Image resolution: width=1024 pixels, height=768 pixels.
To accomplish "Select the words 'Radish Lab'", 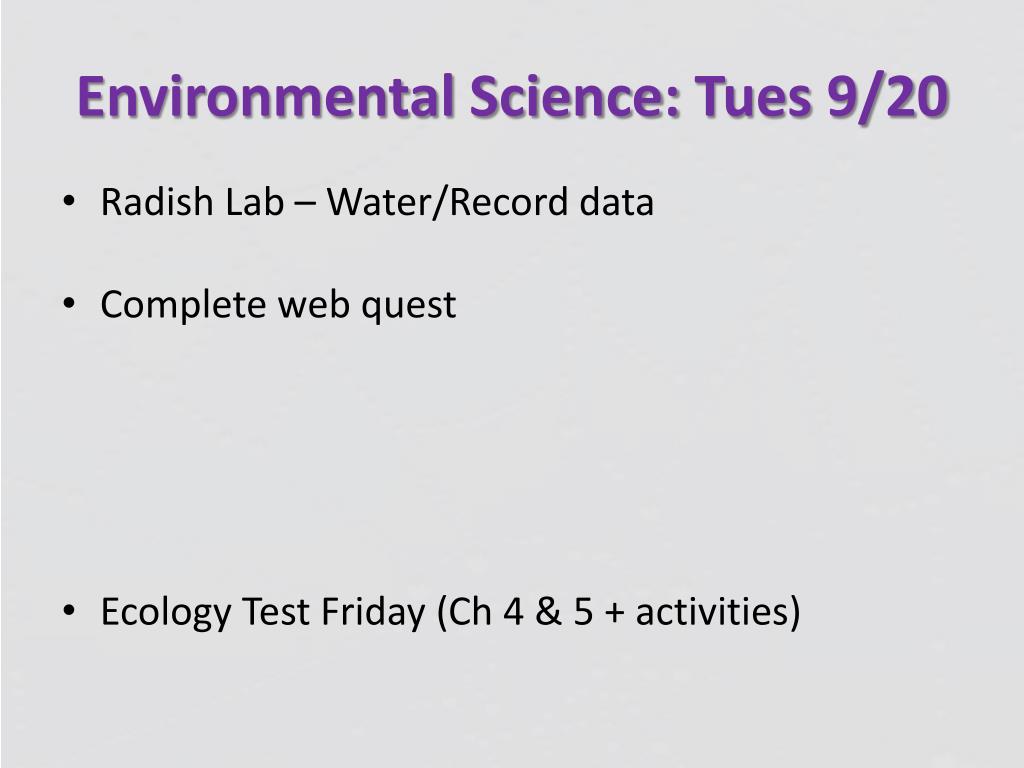I will tap(193, 201).
